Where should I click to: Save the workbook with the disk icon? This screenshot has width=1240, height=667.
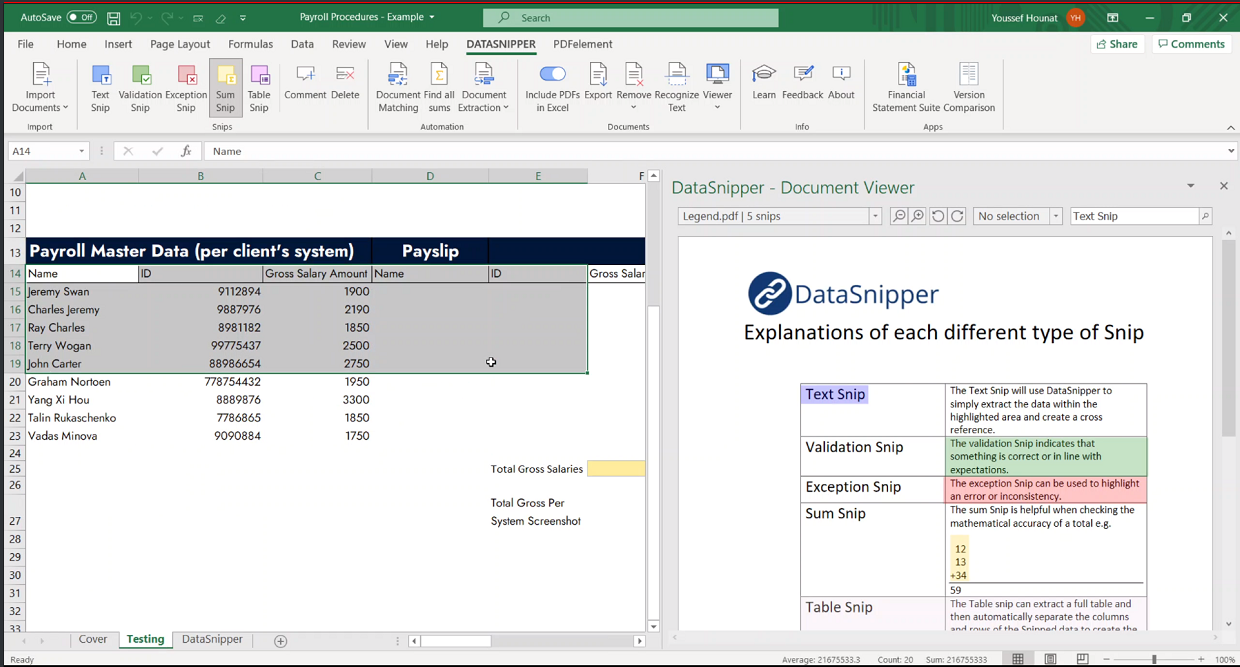coord(114,18)
